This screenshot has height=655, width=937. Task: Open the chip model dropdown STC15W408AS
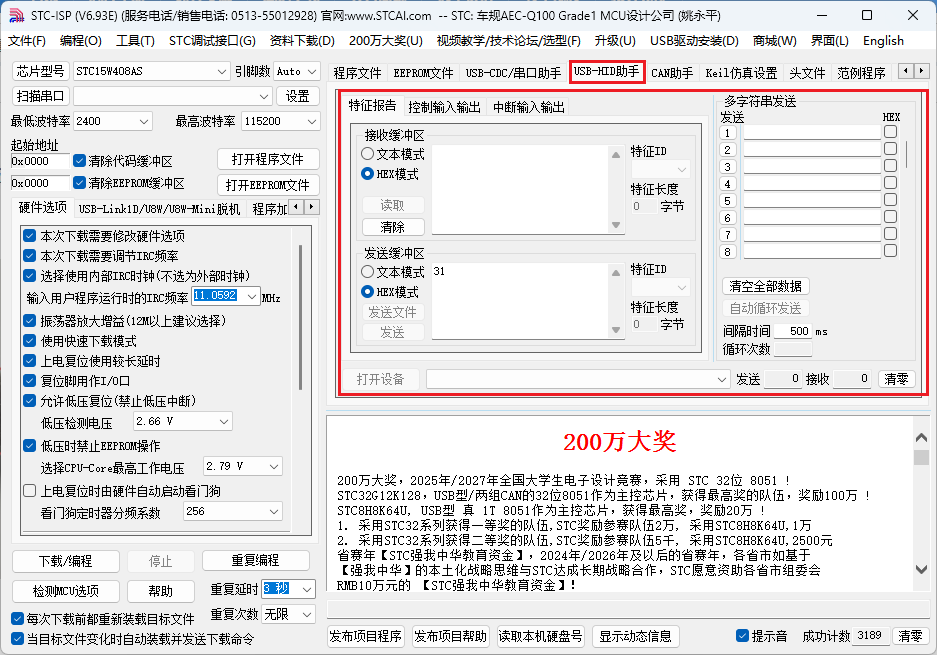(152, 71)
